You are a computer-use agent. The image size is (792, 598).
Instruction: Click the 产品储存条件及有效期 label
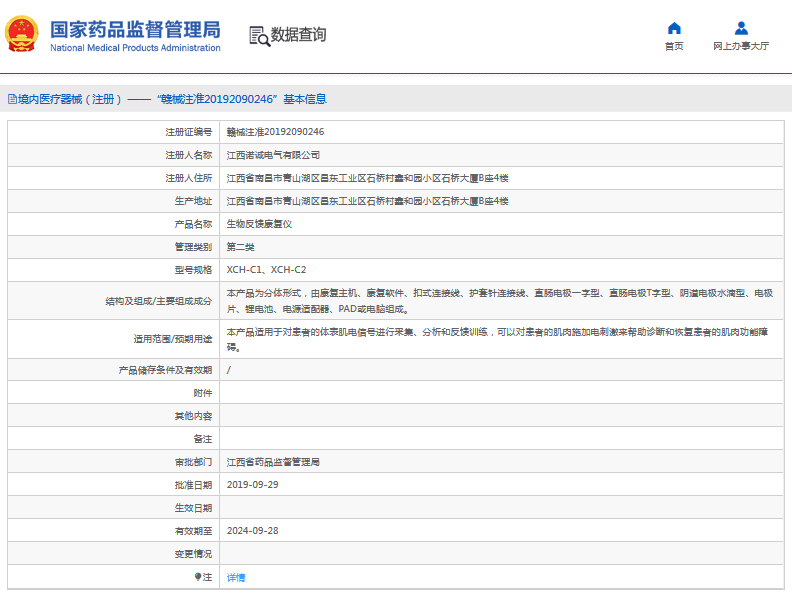click(166, 370)
